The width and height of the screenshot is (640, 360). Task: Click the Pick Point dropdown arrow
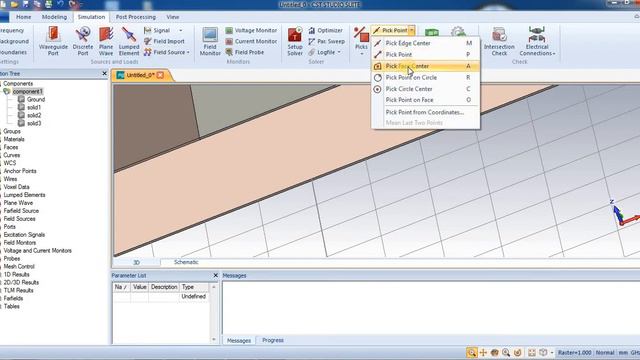pos(412,30)
